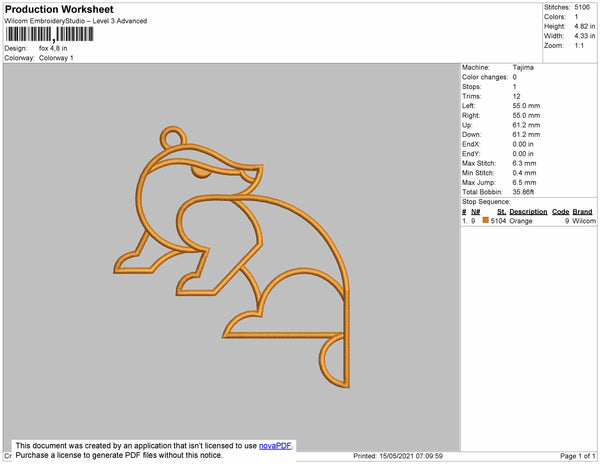Click the Min Stitch value 0.4 mm
The width and height of the screenshot is (600, 464).
pyautogui.click(x=524, y=173)
